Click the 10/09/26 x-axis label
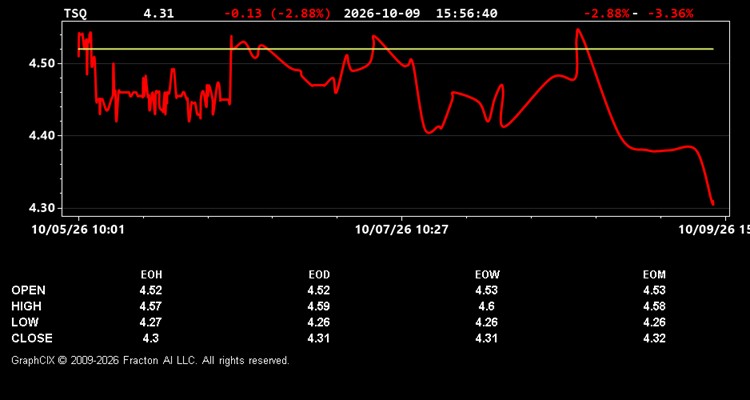 tap(714, 230)
